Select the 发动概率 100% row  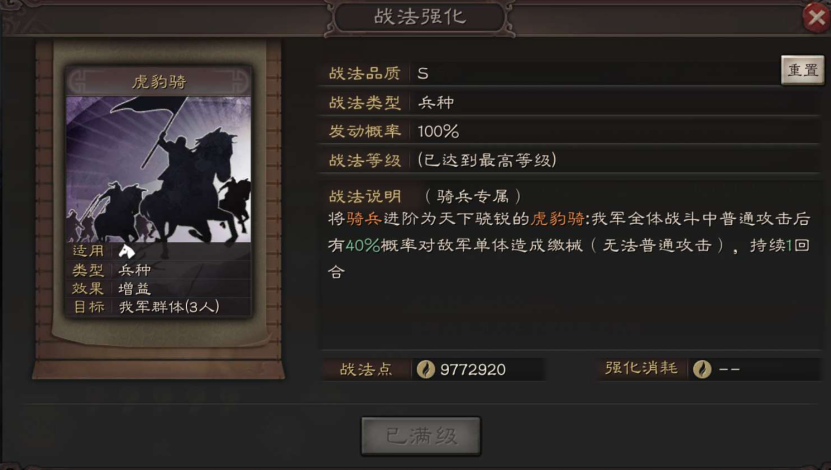(570, 131)
